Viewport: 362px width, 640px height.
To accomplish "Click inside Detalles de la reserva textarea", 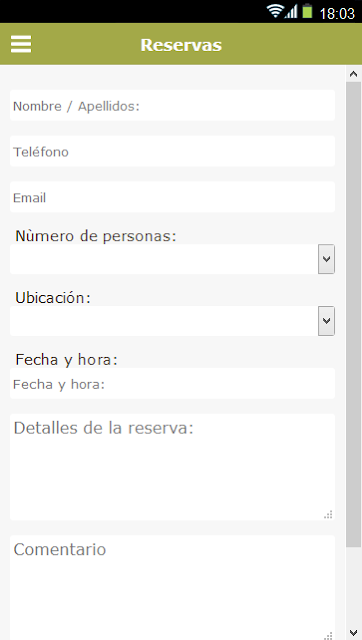I will (x=172, y=467).
